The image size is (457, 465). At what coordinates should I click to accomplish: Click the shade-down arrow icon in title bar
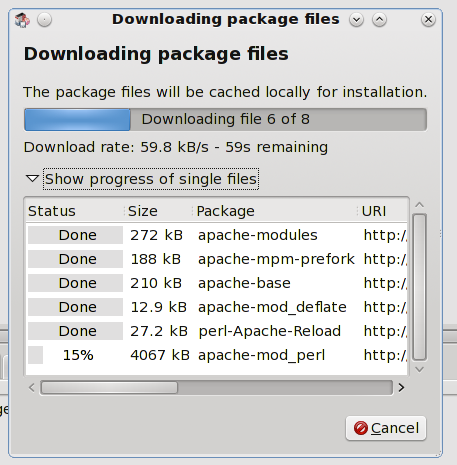(x=356, y=20)
